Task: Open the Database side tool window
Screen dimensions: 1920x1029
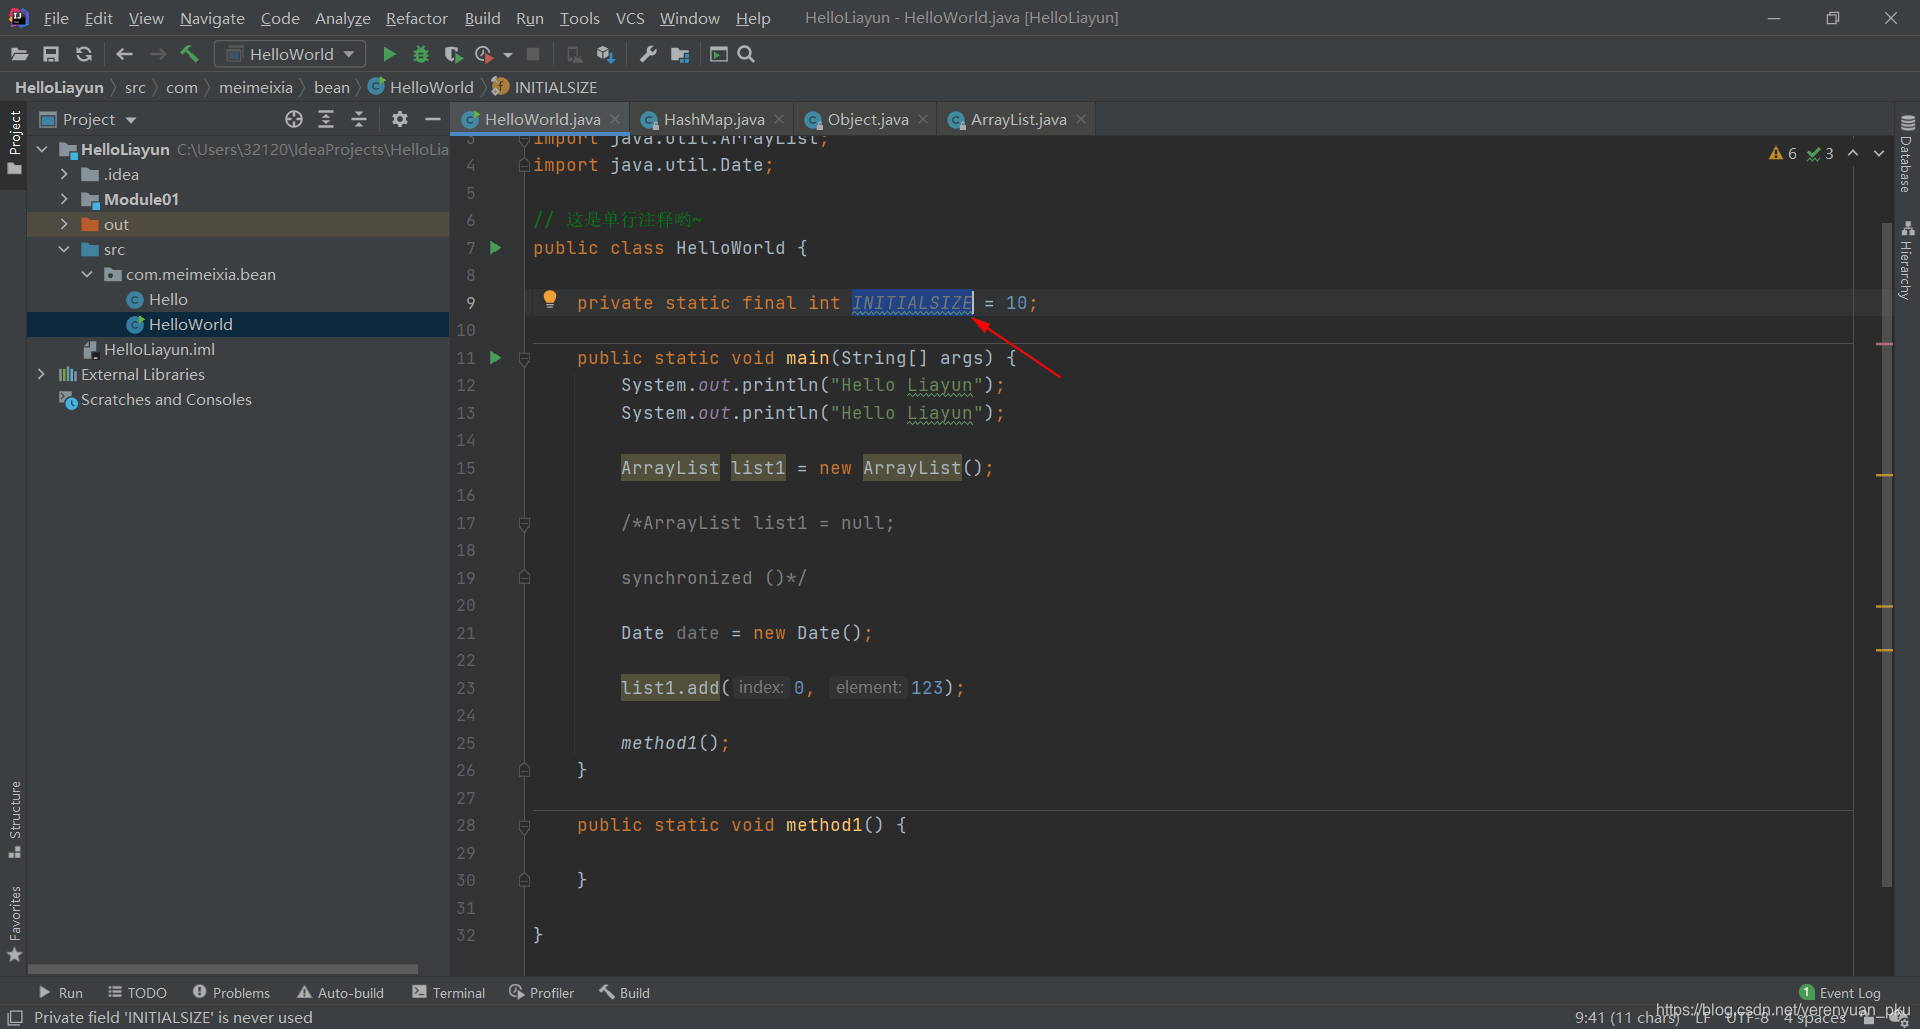Action: click(x=1907, y=154)
